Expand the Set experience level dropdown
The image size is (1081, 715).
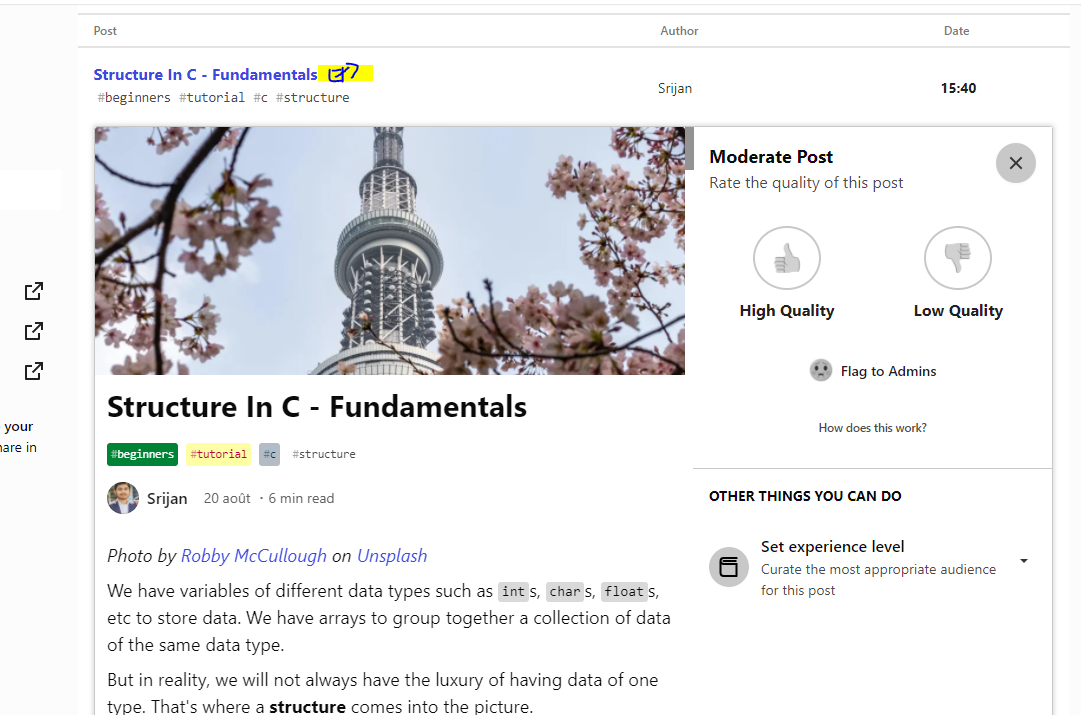[x=1023, y=561]
